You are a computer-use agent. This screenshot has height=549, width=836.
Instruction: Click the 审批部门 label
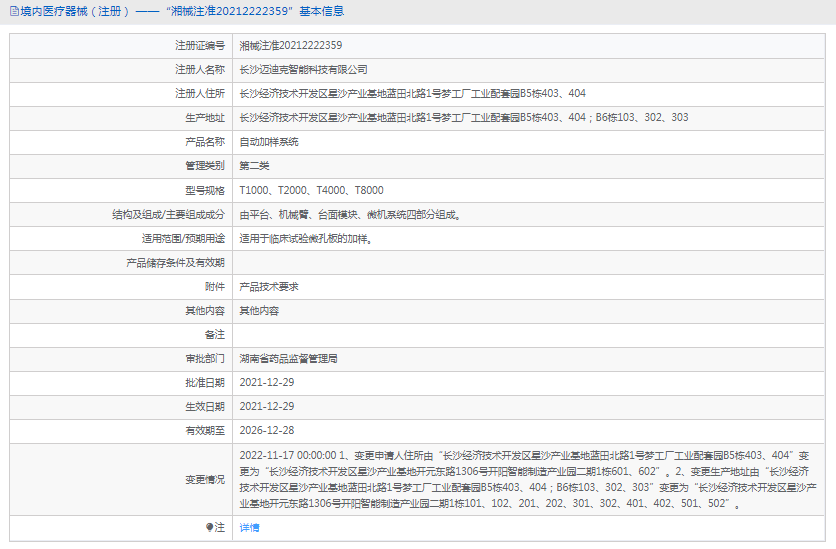(205, 359)
